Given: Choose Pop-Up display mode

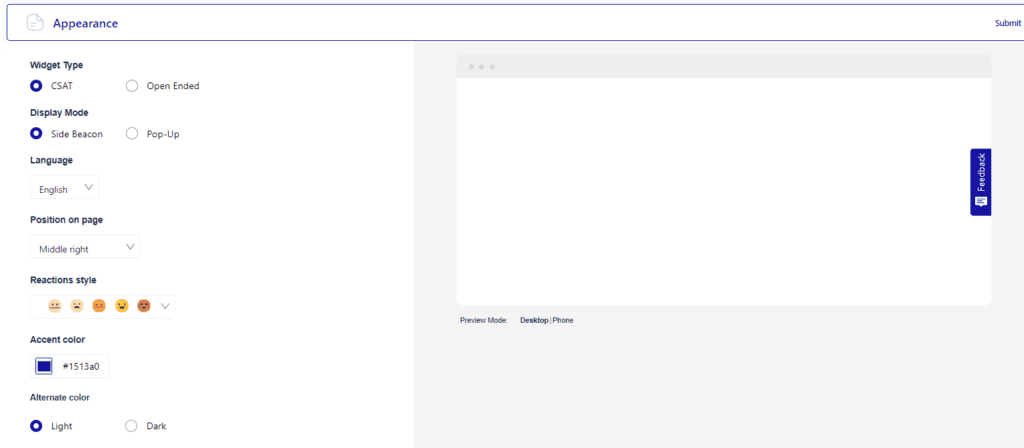Looking at the screenshot, I should coord(132,134).
